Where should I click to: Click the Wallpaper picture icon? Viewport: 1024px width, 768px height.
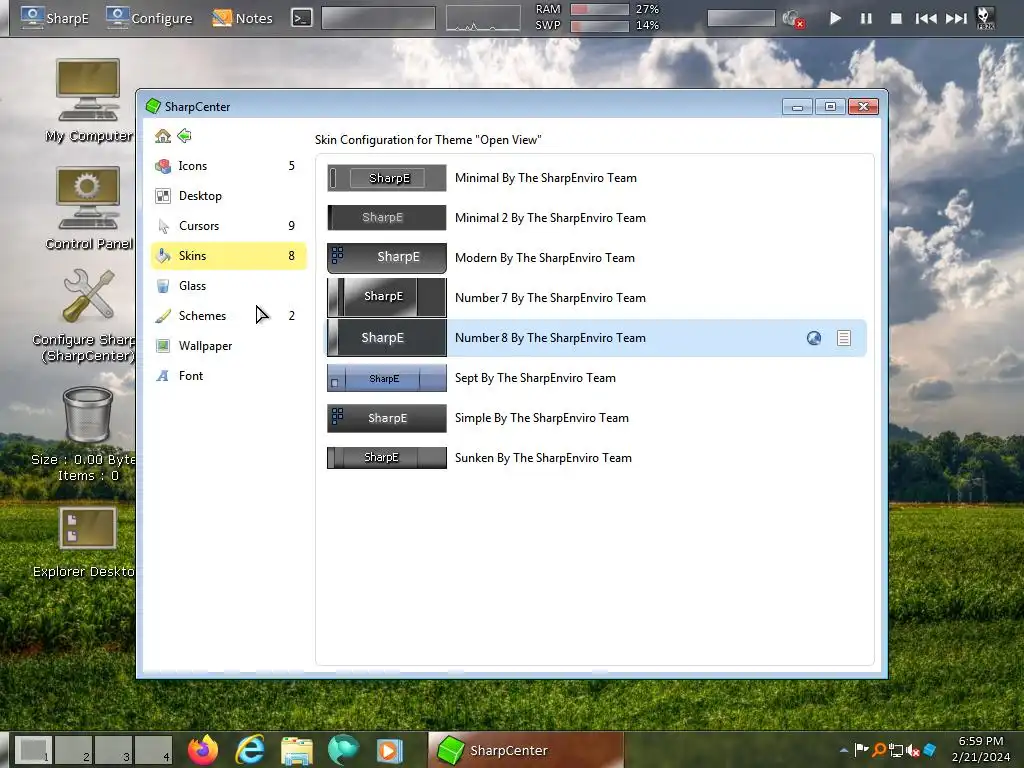[163, 346]
